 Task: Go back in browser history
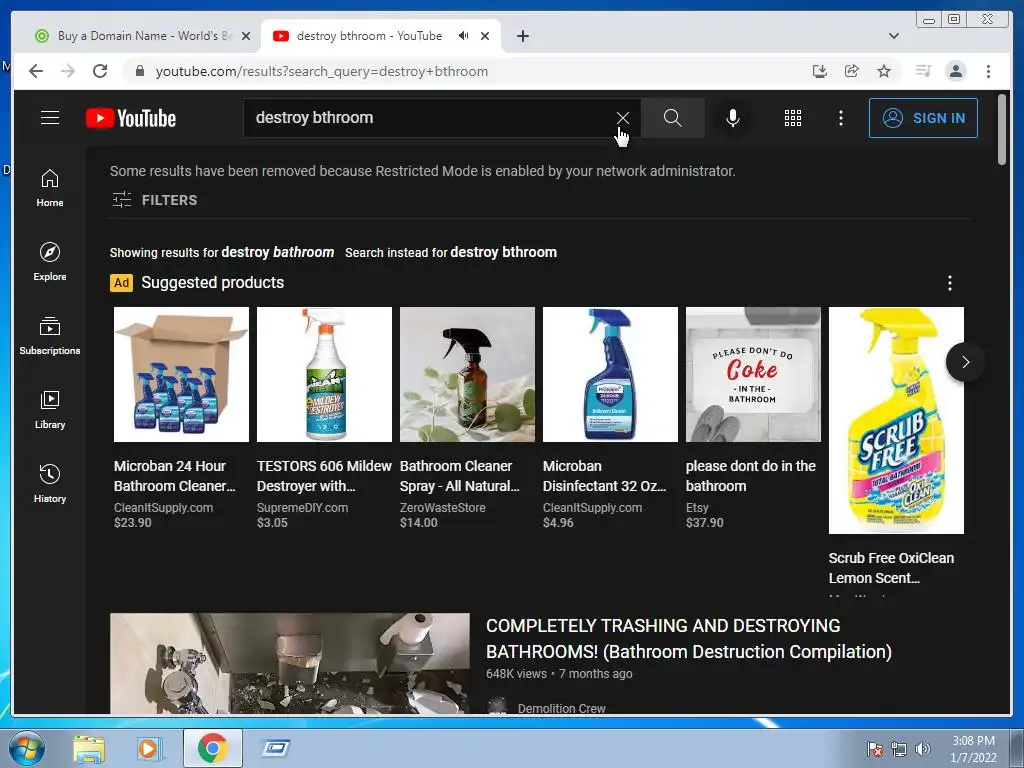(x=36, y=71)
